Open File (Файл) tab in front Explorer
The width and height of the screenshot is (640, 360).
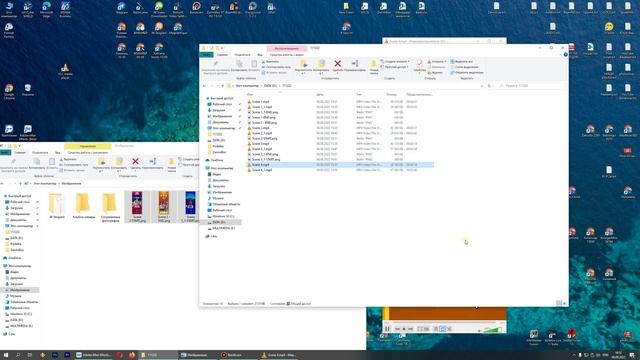click(x=207, y=54)
